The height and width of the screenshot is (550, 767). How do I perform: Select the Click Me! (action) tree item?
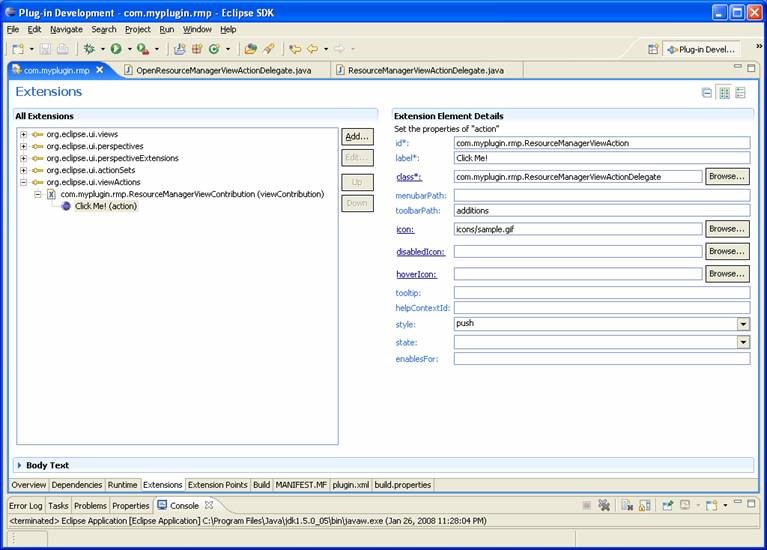[106, 206]
